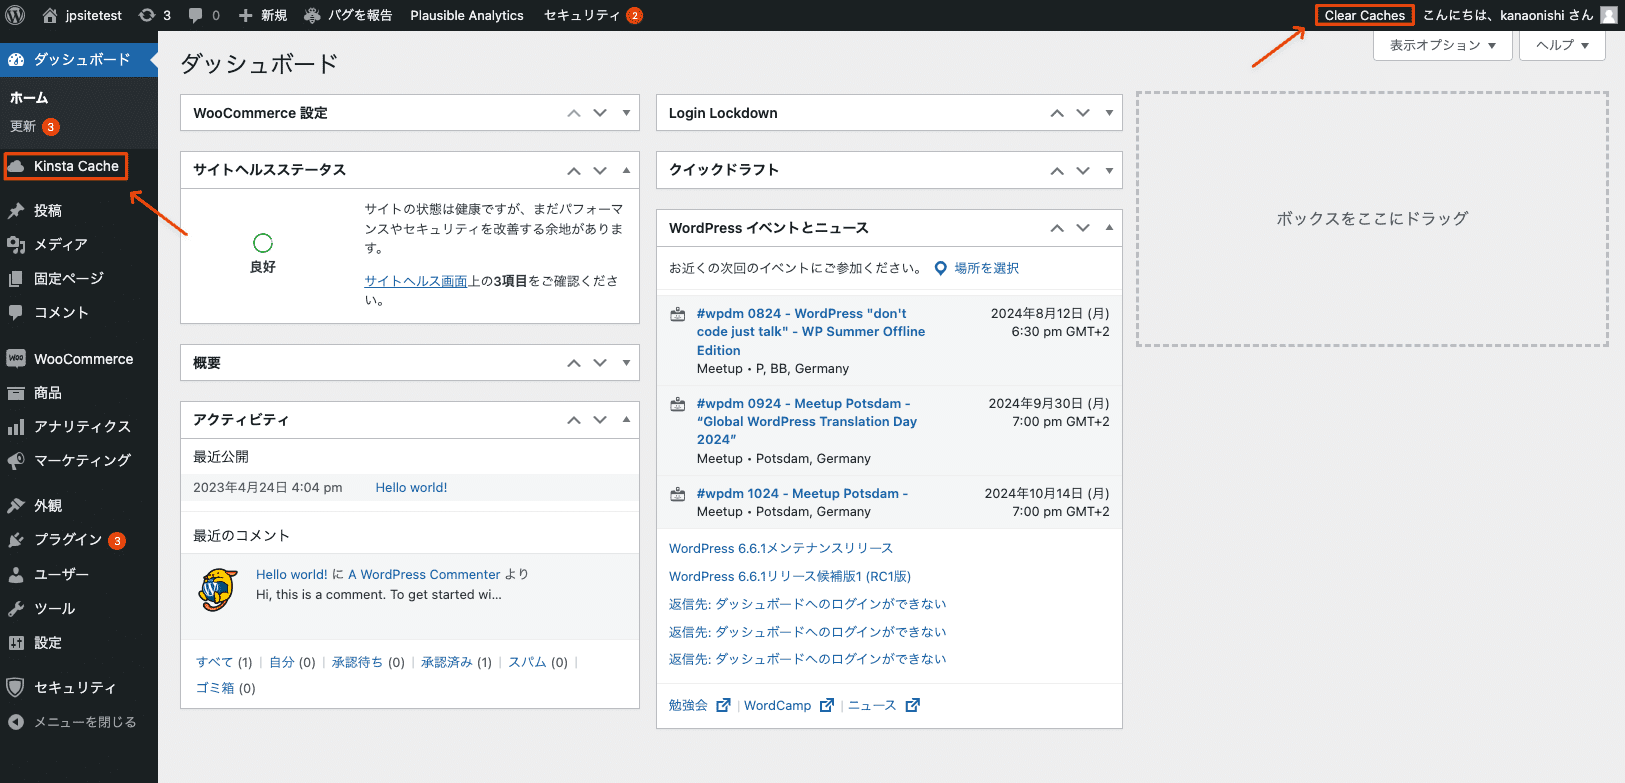The image size is (1625, 783).
Task: Collapse the sidebar with メニューを閉じる
Action: click(x=79, y=721)
